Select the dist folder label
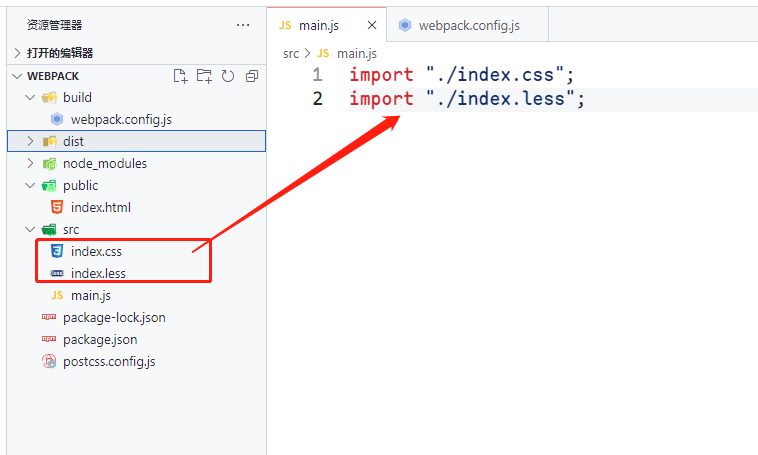 tap(73, 141)
